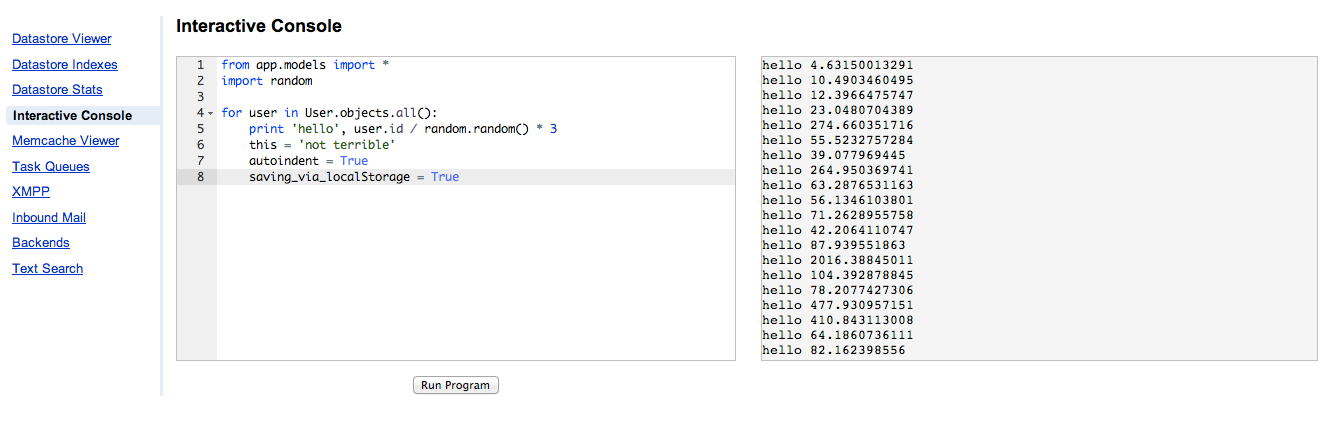Viewport: 1337px width, 425px height.
Task: Open the XMPP page link
Action: (31, 192)
